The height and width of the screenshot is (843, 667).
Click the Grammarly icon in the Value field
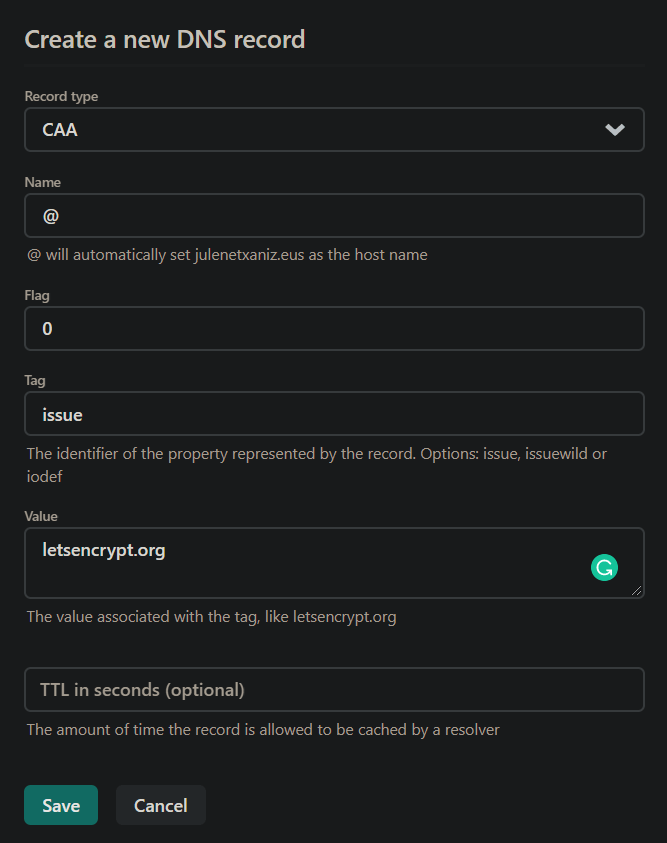coord(604,567)
